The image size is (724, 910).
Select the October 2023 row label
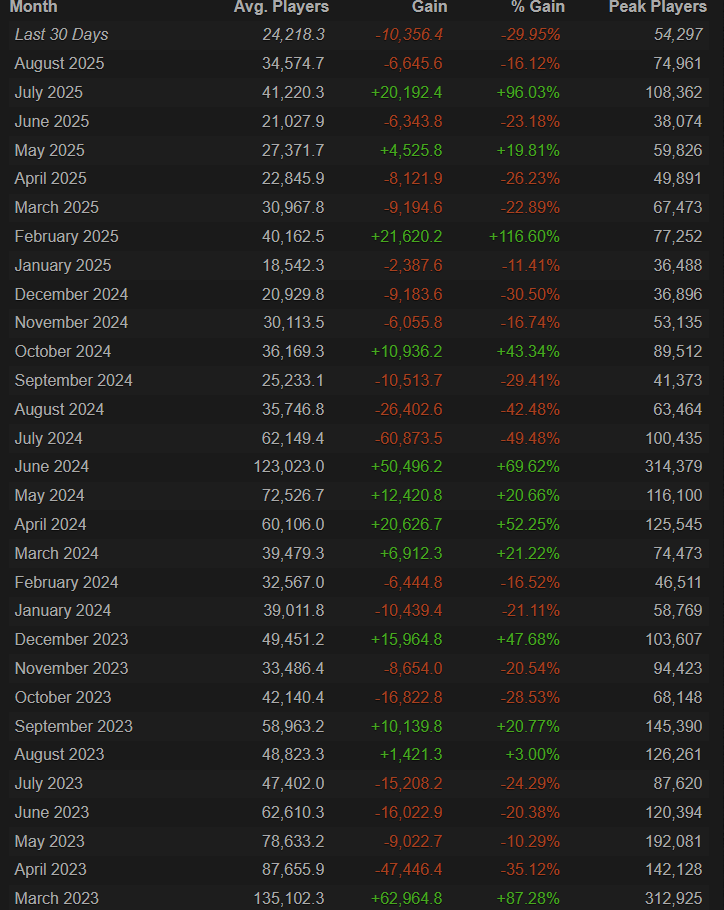63,697
